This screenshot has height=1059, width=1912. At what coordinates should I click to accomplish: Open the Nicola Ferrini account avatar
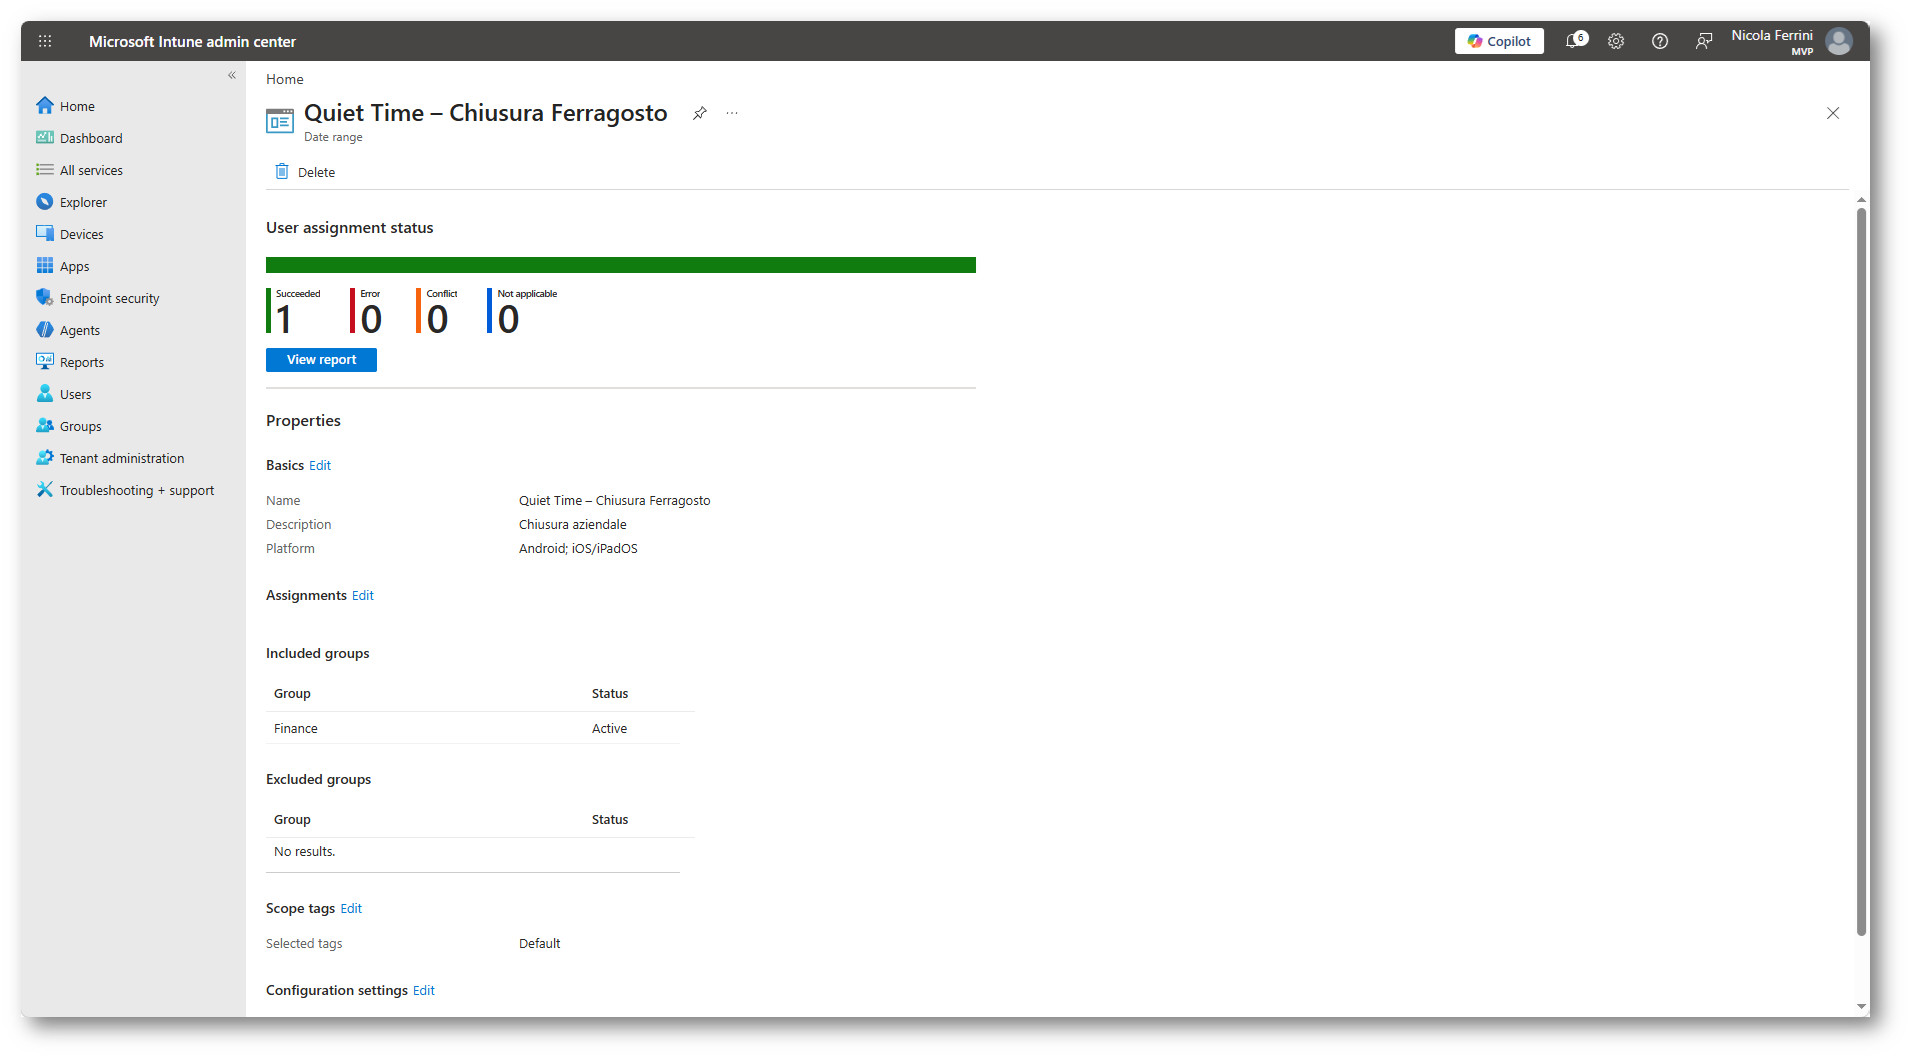point(1839,41)
